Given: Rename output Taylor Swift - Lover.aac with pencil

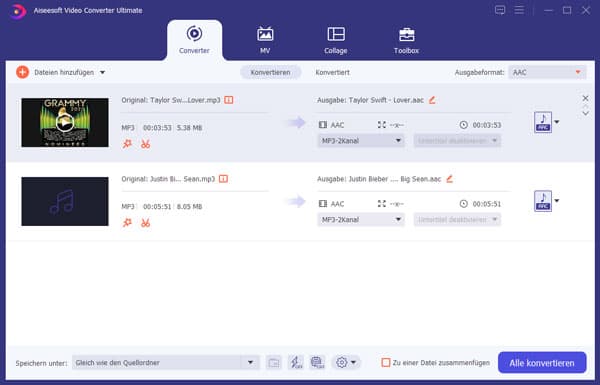Looking at the screenshot, I should pyautogui.click(x=432, y=100).
